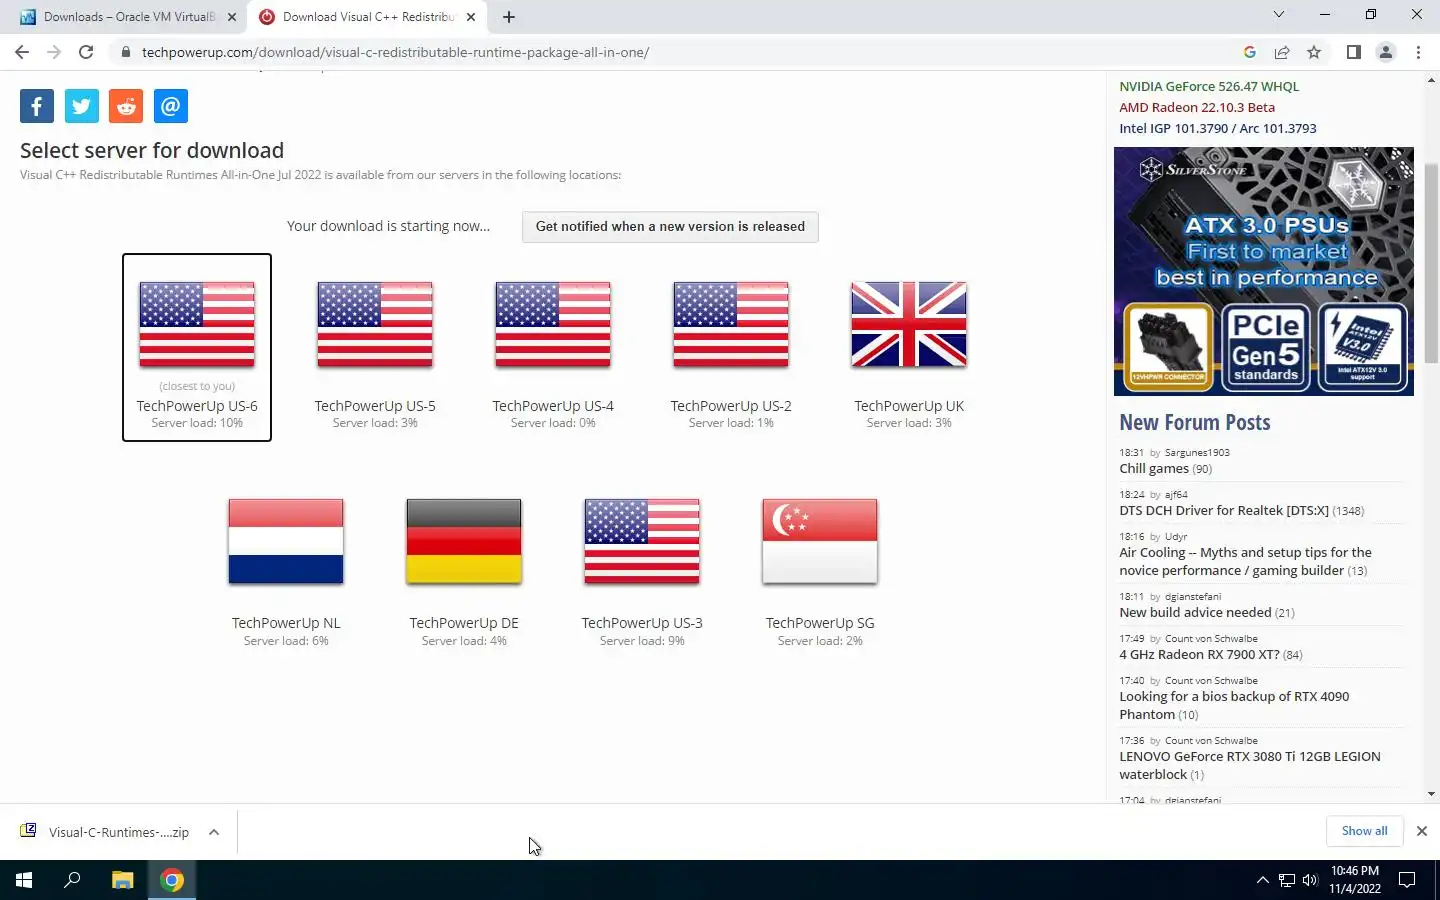Click the page vertical scrollbar

click(1432, 262)
